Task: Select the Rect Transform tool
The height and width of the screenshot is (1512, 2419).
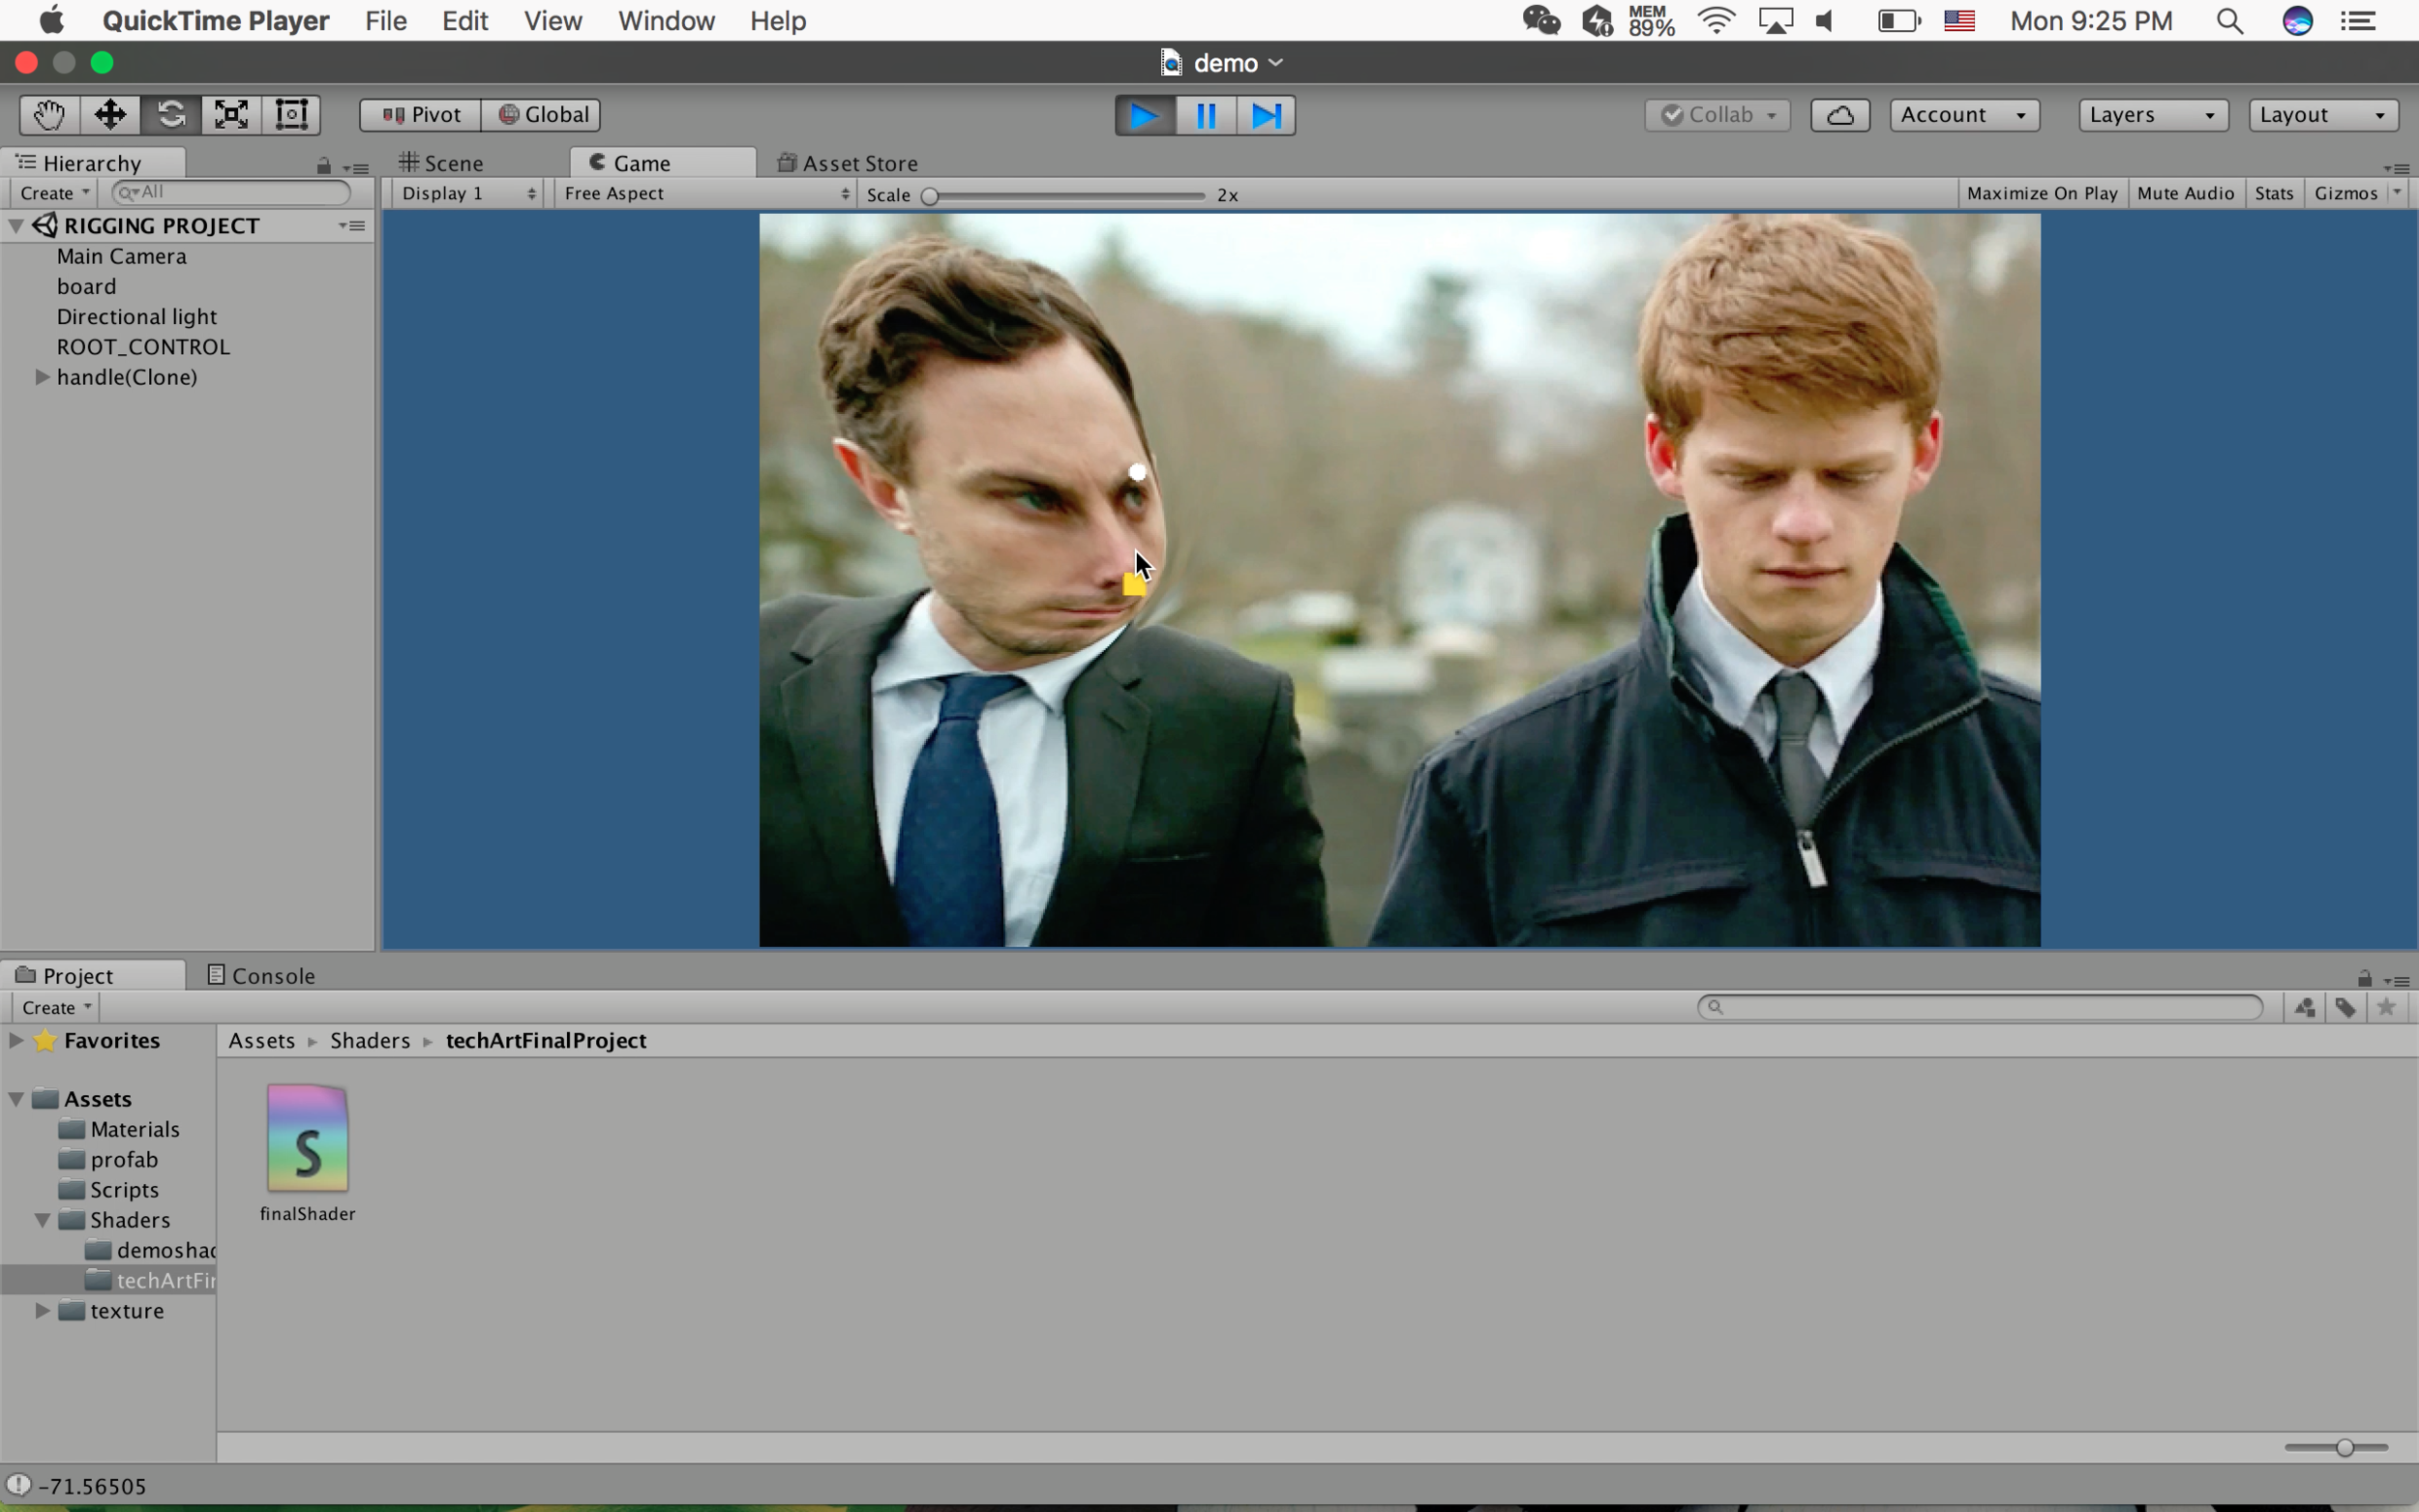Action: click(291, 115)
